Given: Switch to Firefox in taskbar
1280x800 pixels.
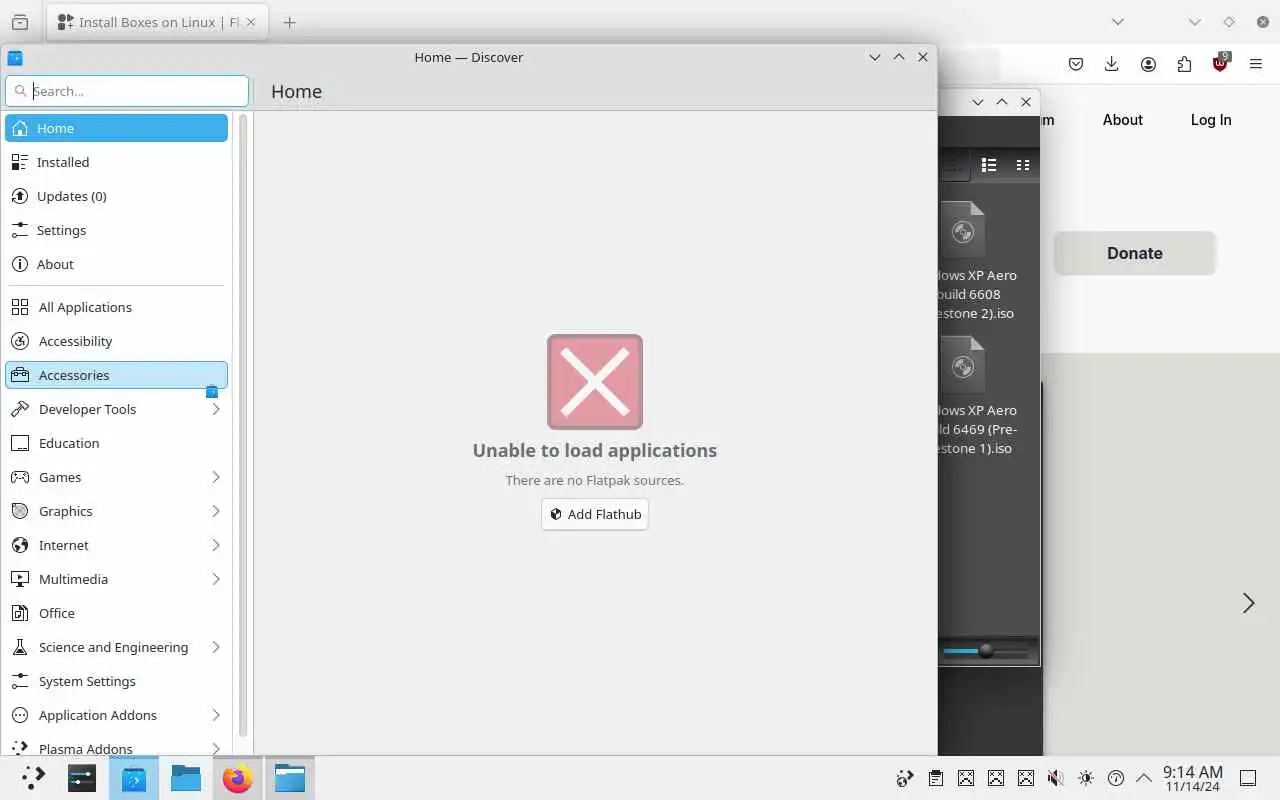Looking at the screenshot, I should (238, 778).
